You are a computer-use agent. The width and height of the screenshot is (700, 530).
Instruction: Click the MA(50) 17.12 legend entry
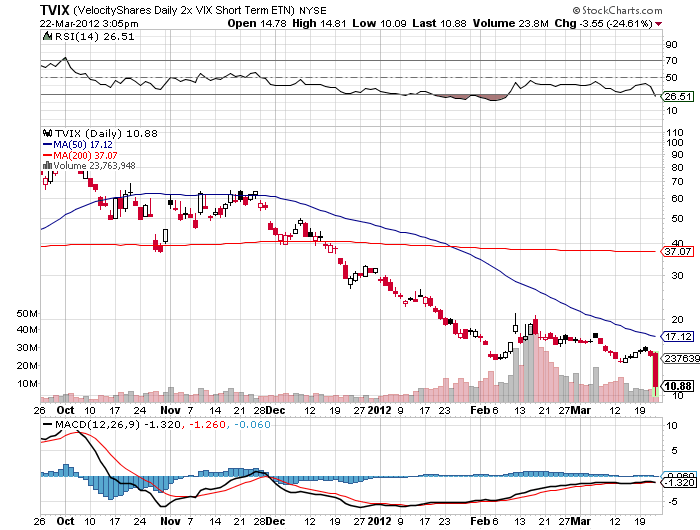pyautogui.click(x=78, y=145)
